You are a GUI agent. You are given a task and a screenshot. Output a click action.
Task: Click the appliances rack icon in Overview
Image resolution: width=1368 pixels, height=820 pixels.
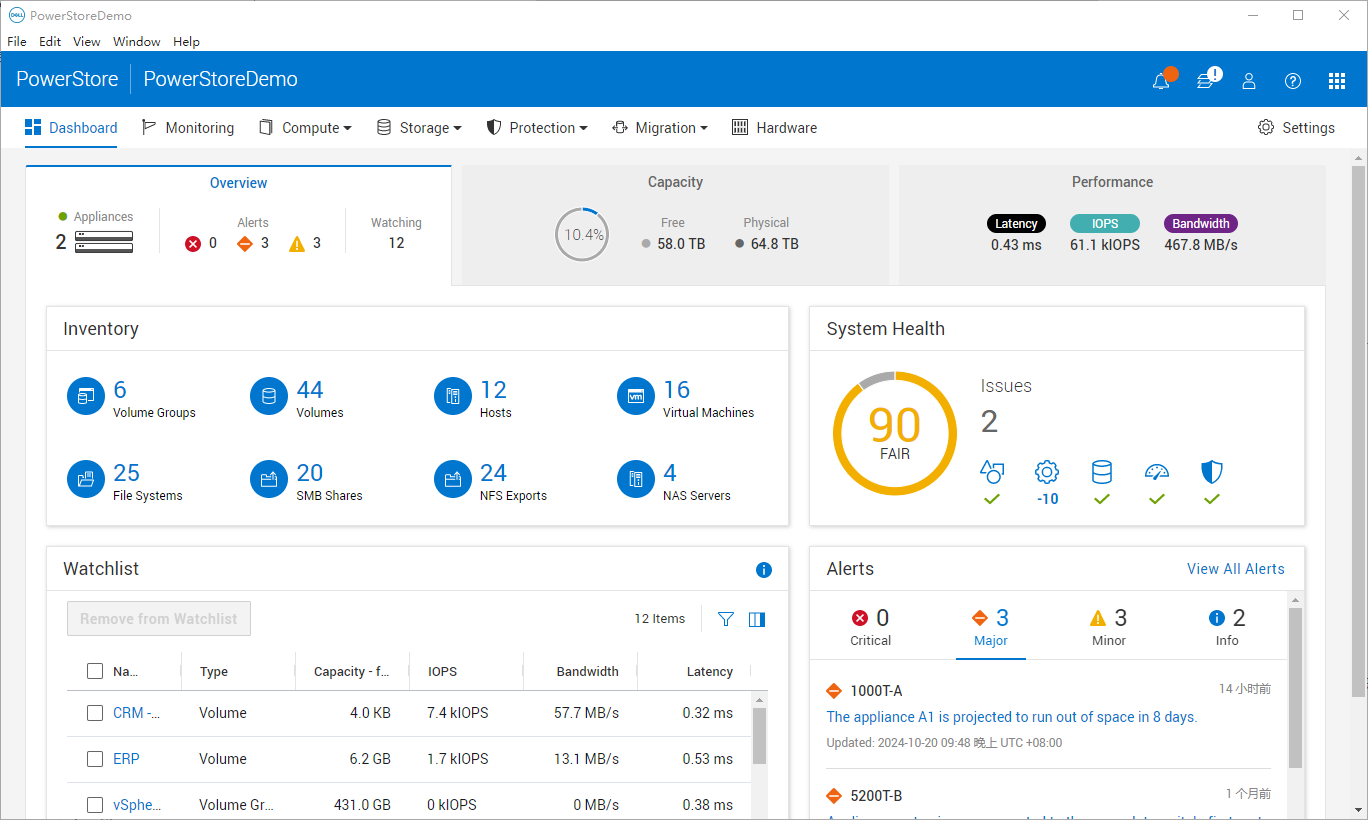pos(103,242)
